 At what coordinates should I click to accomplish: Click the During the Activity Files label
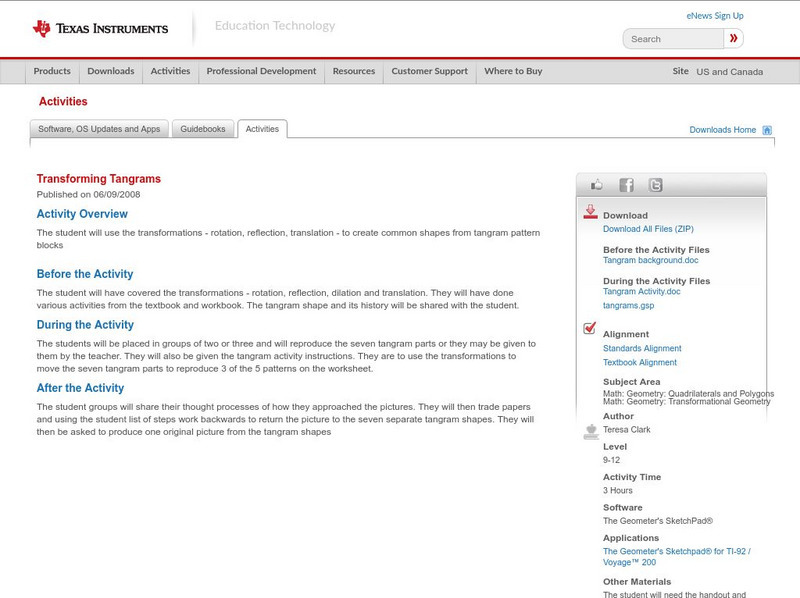656,281
